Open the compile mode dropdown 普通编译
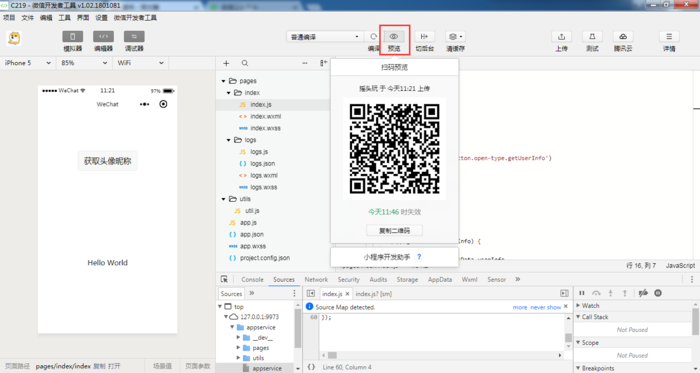Image resolution: width=700 pixels, height=373 pixels. coord(324,37)
